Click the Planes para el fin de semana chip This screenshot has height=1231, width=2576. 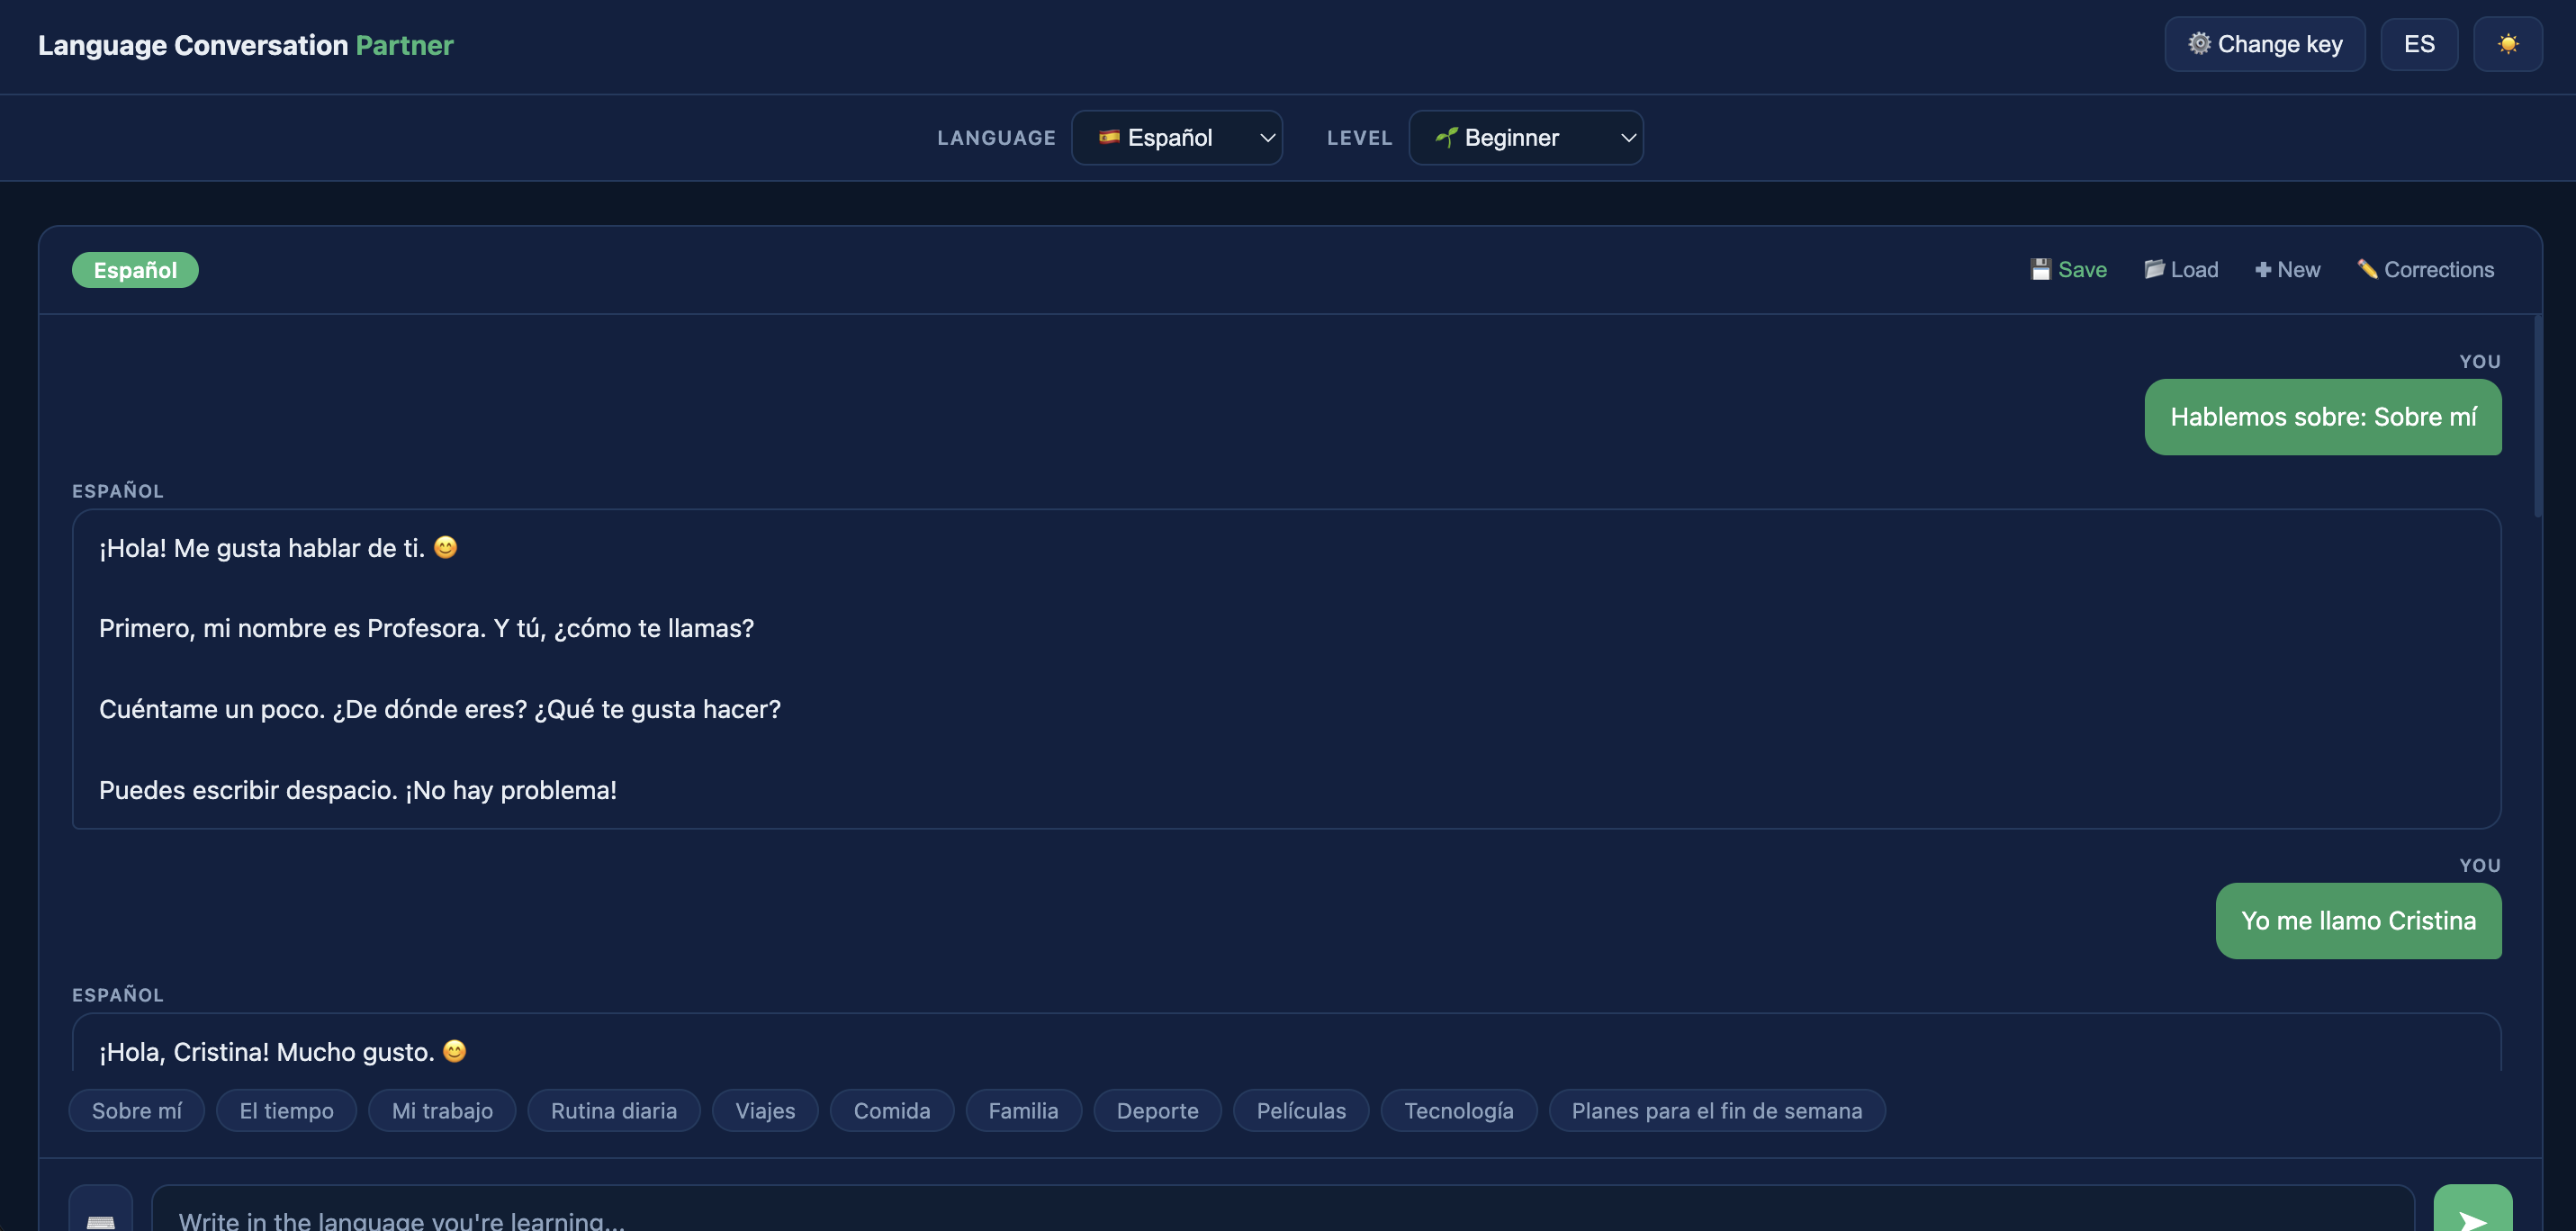[x=1717, y=1111]
